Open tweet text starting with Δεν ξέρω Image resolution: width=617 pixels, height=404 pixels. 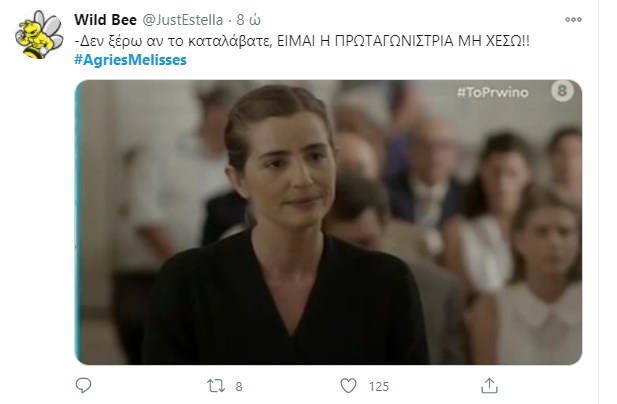click(x=302, y=41)
